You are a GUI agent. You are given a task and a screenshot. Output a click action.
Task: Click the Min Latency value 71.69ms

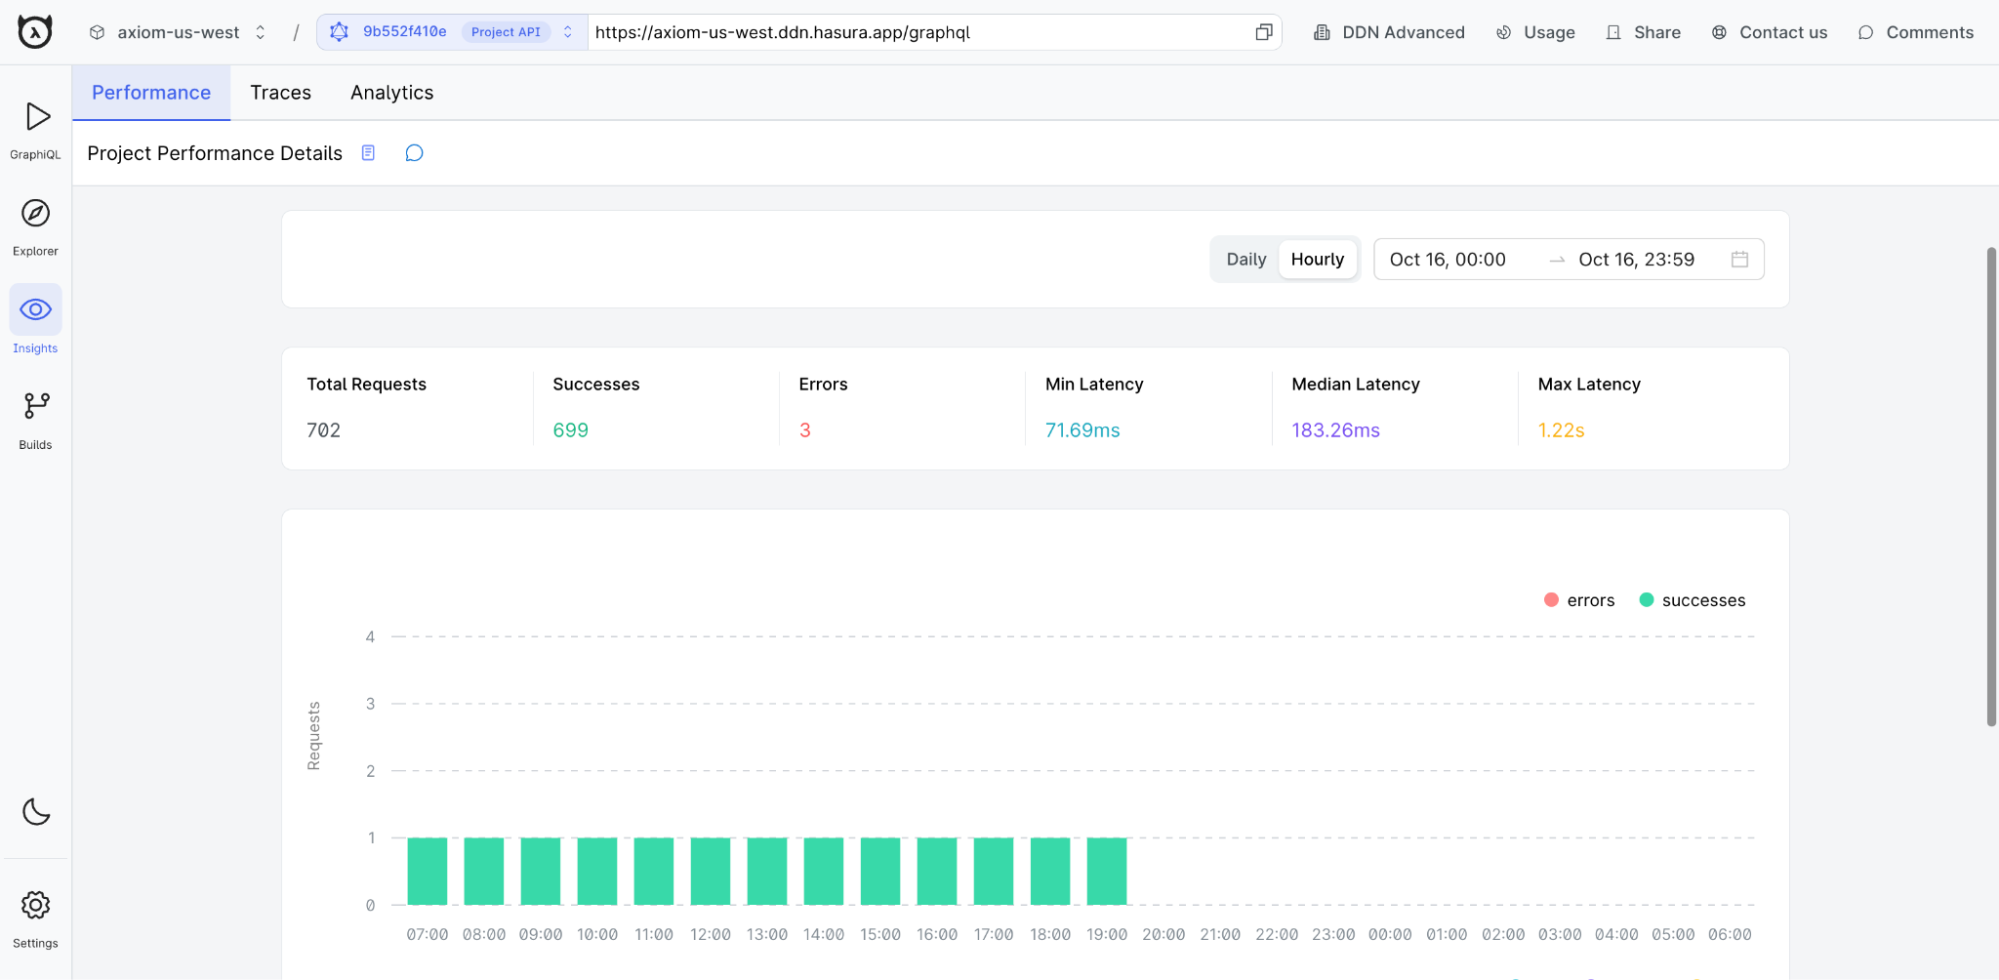[1082, 430]
